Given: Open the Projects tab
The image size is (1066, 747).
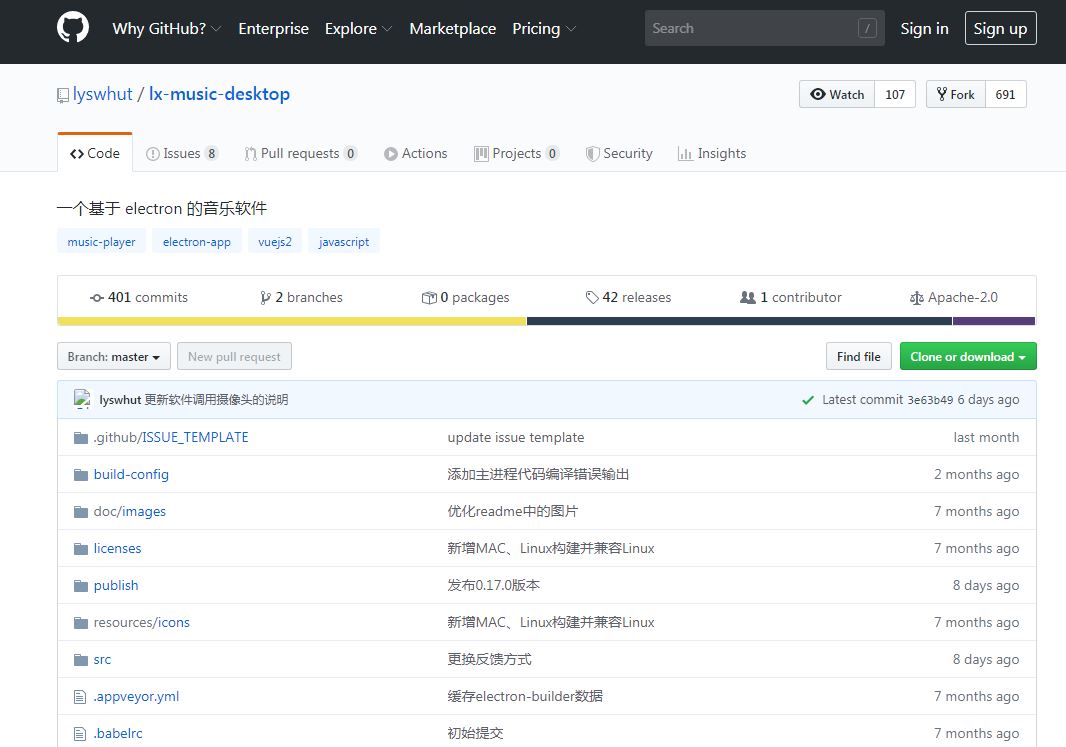Looking at the screenshot, I should coord(517,154).
